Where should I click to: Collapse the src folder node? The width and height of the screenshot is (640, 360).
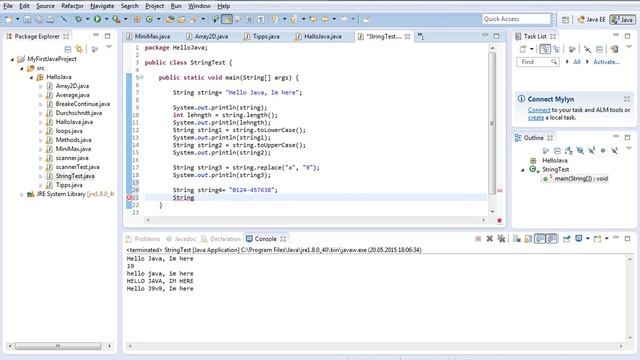22,68
